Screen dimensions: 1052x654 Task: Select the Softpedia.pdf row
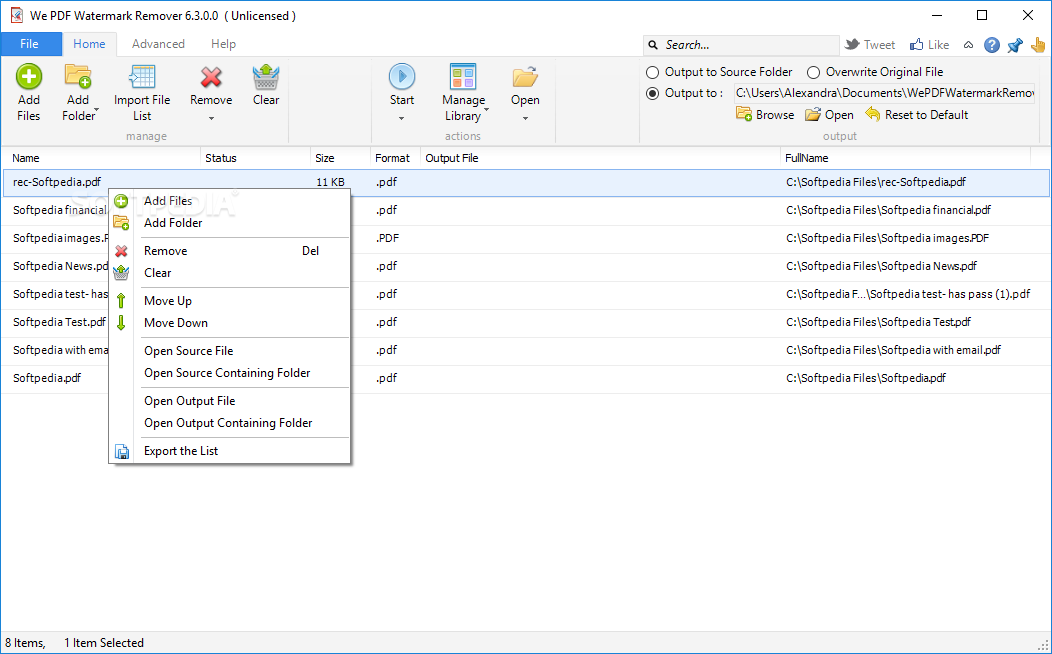coord(525,378)
